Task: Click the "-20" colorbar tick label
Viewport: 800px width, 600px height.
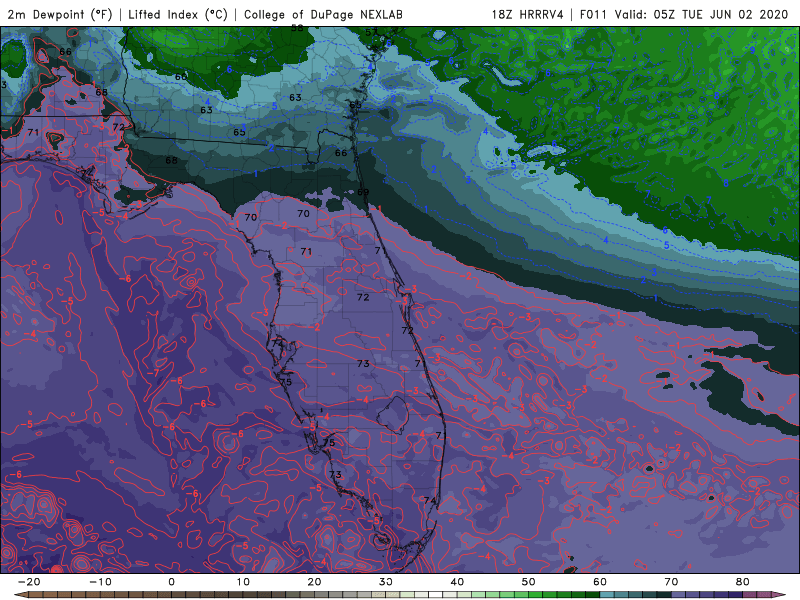Action: [x=29, y=582]
